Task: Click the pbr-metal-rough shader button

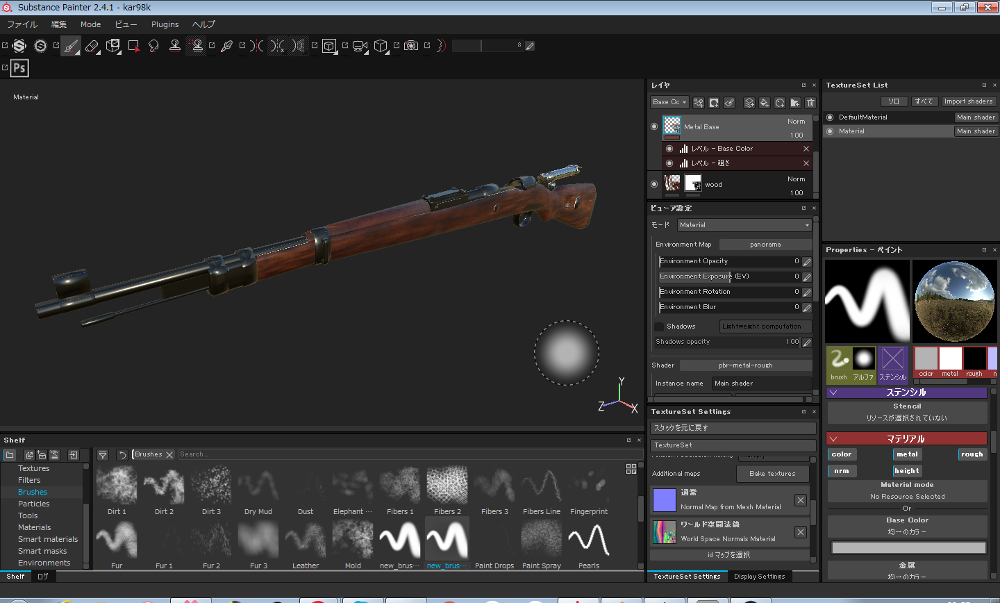Action: click(x=746, y=366)
